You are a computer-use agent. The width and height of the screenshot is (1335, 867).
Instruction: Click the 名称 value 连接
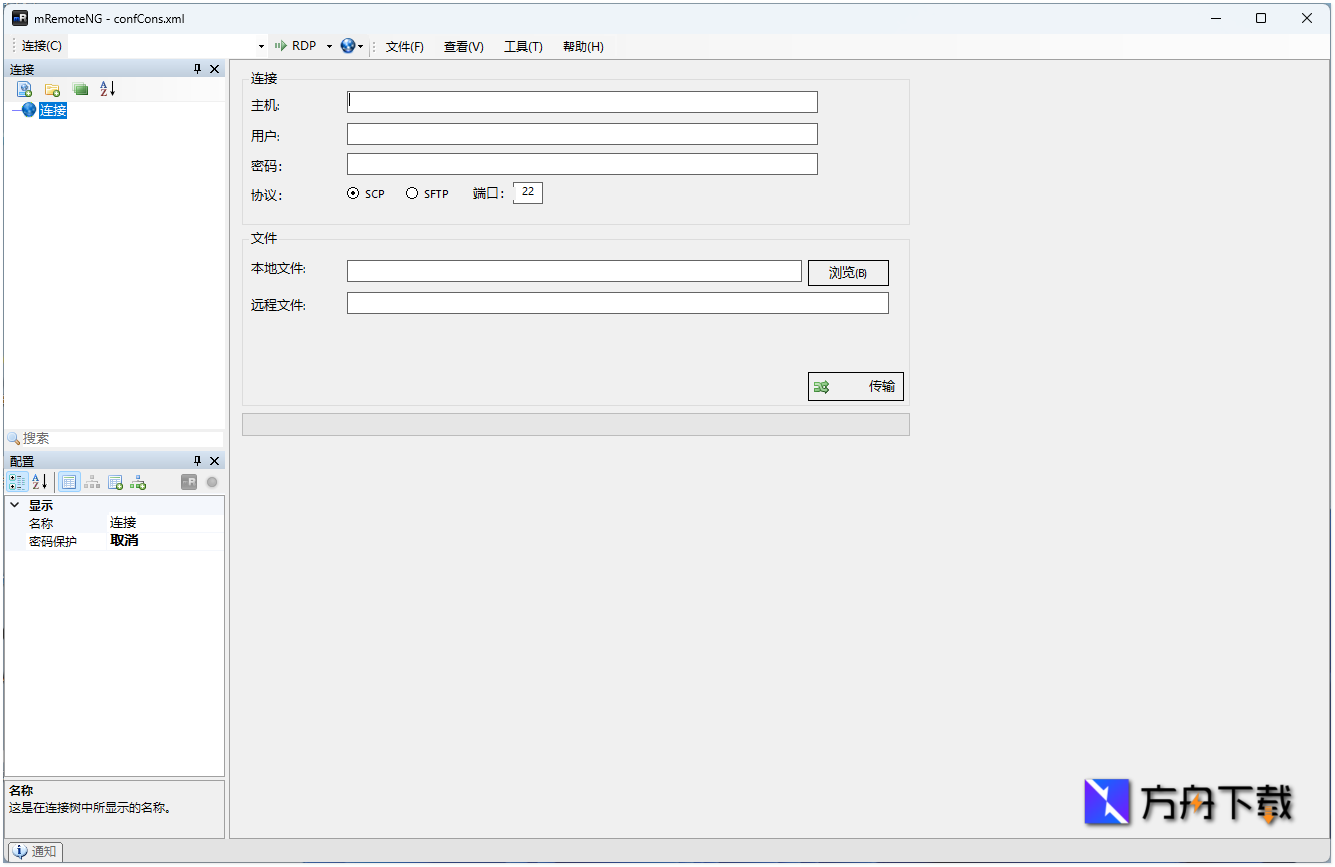tap(123, 523)
